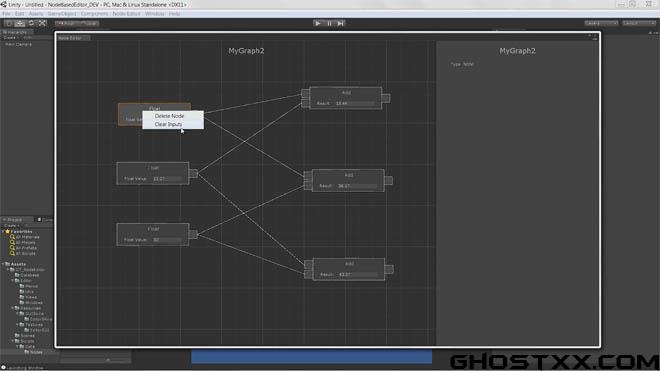The image size is (660, 371).
Task: Select the Rotate tool icon
Action: pyautogui.click(x=31, y=24)
